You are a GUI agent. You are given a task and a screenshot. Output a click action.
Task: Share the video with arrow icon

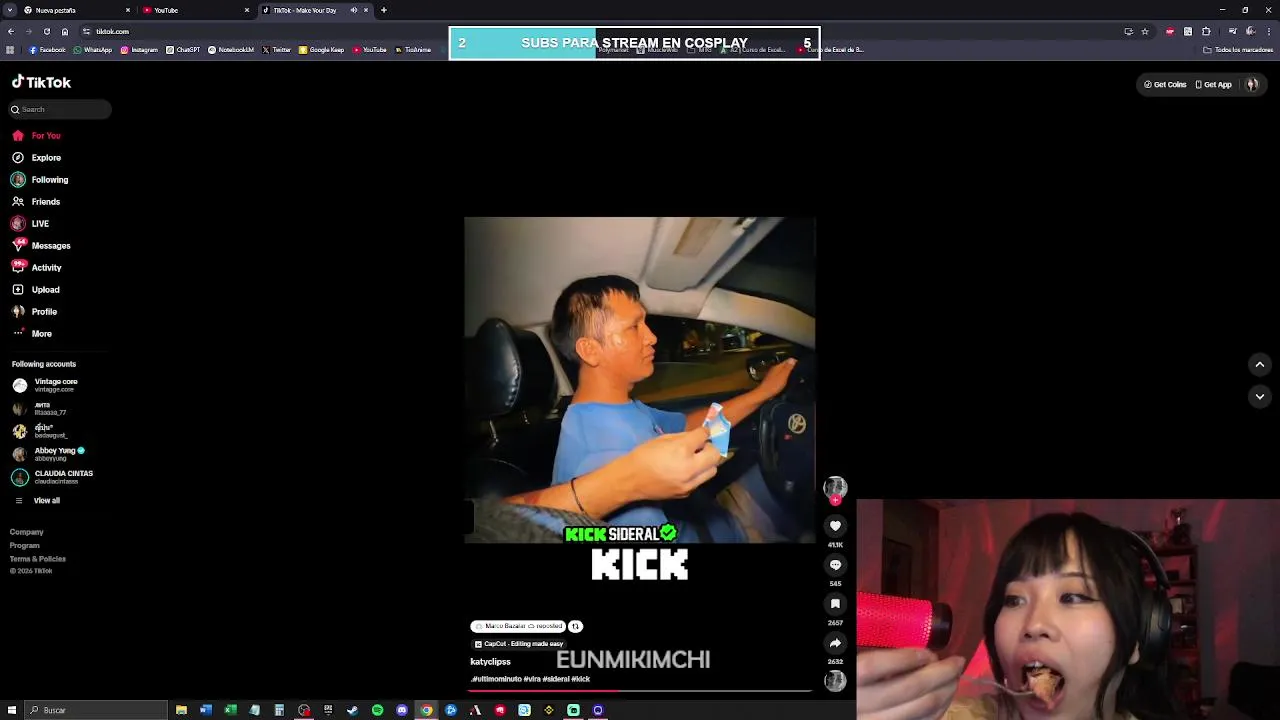pyautogui.click(x=835, y=643)
